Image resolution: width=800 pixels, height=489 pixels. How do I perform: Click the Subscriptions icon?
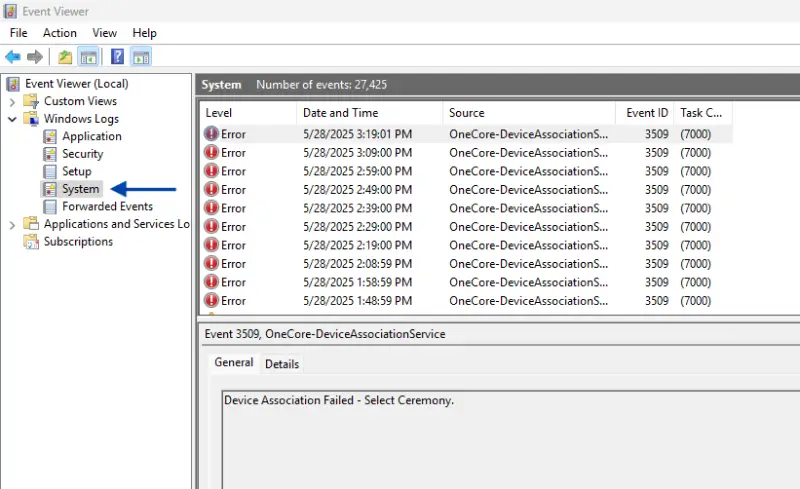tap(31, 241)
